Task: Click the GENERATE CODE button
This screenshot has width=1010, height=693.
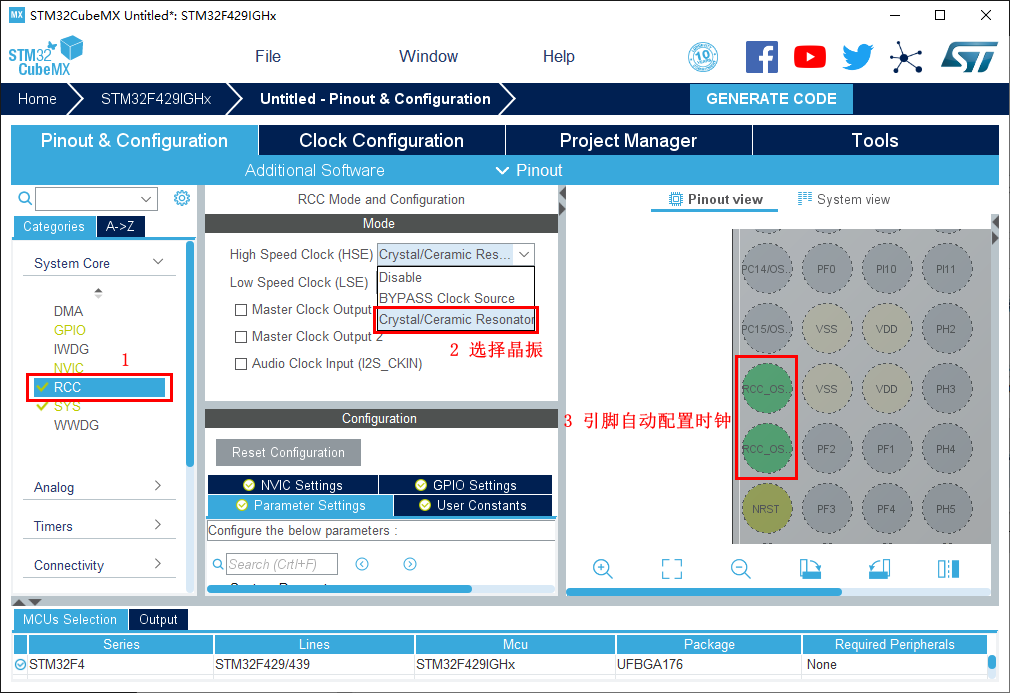Action: point(771,99)
